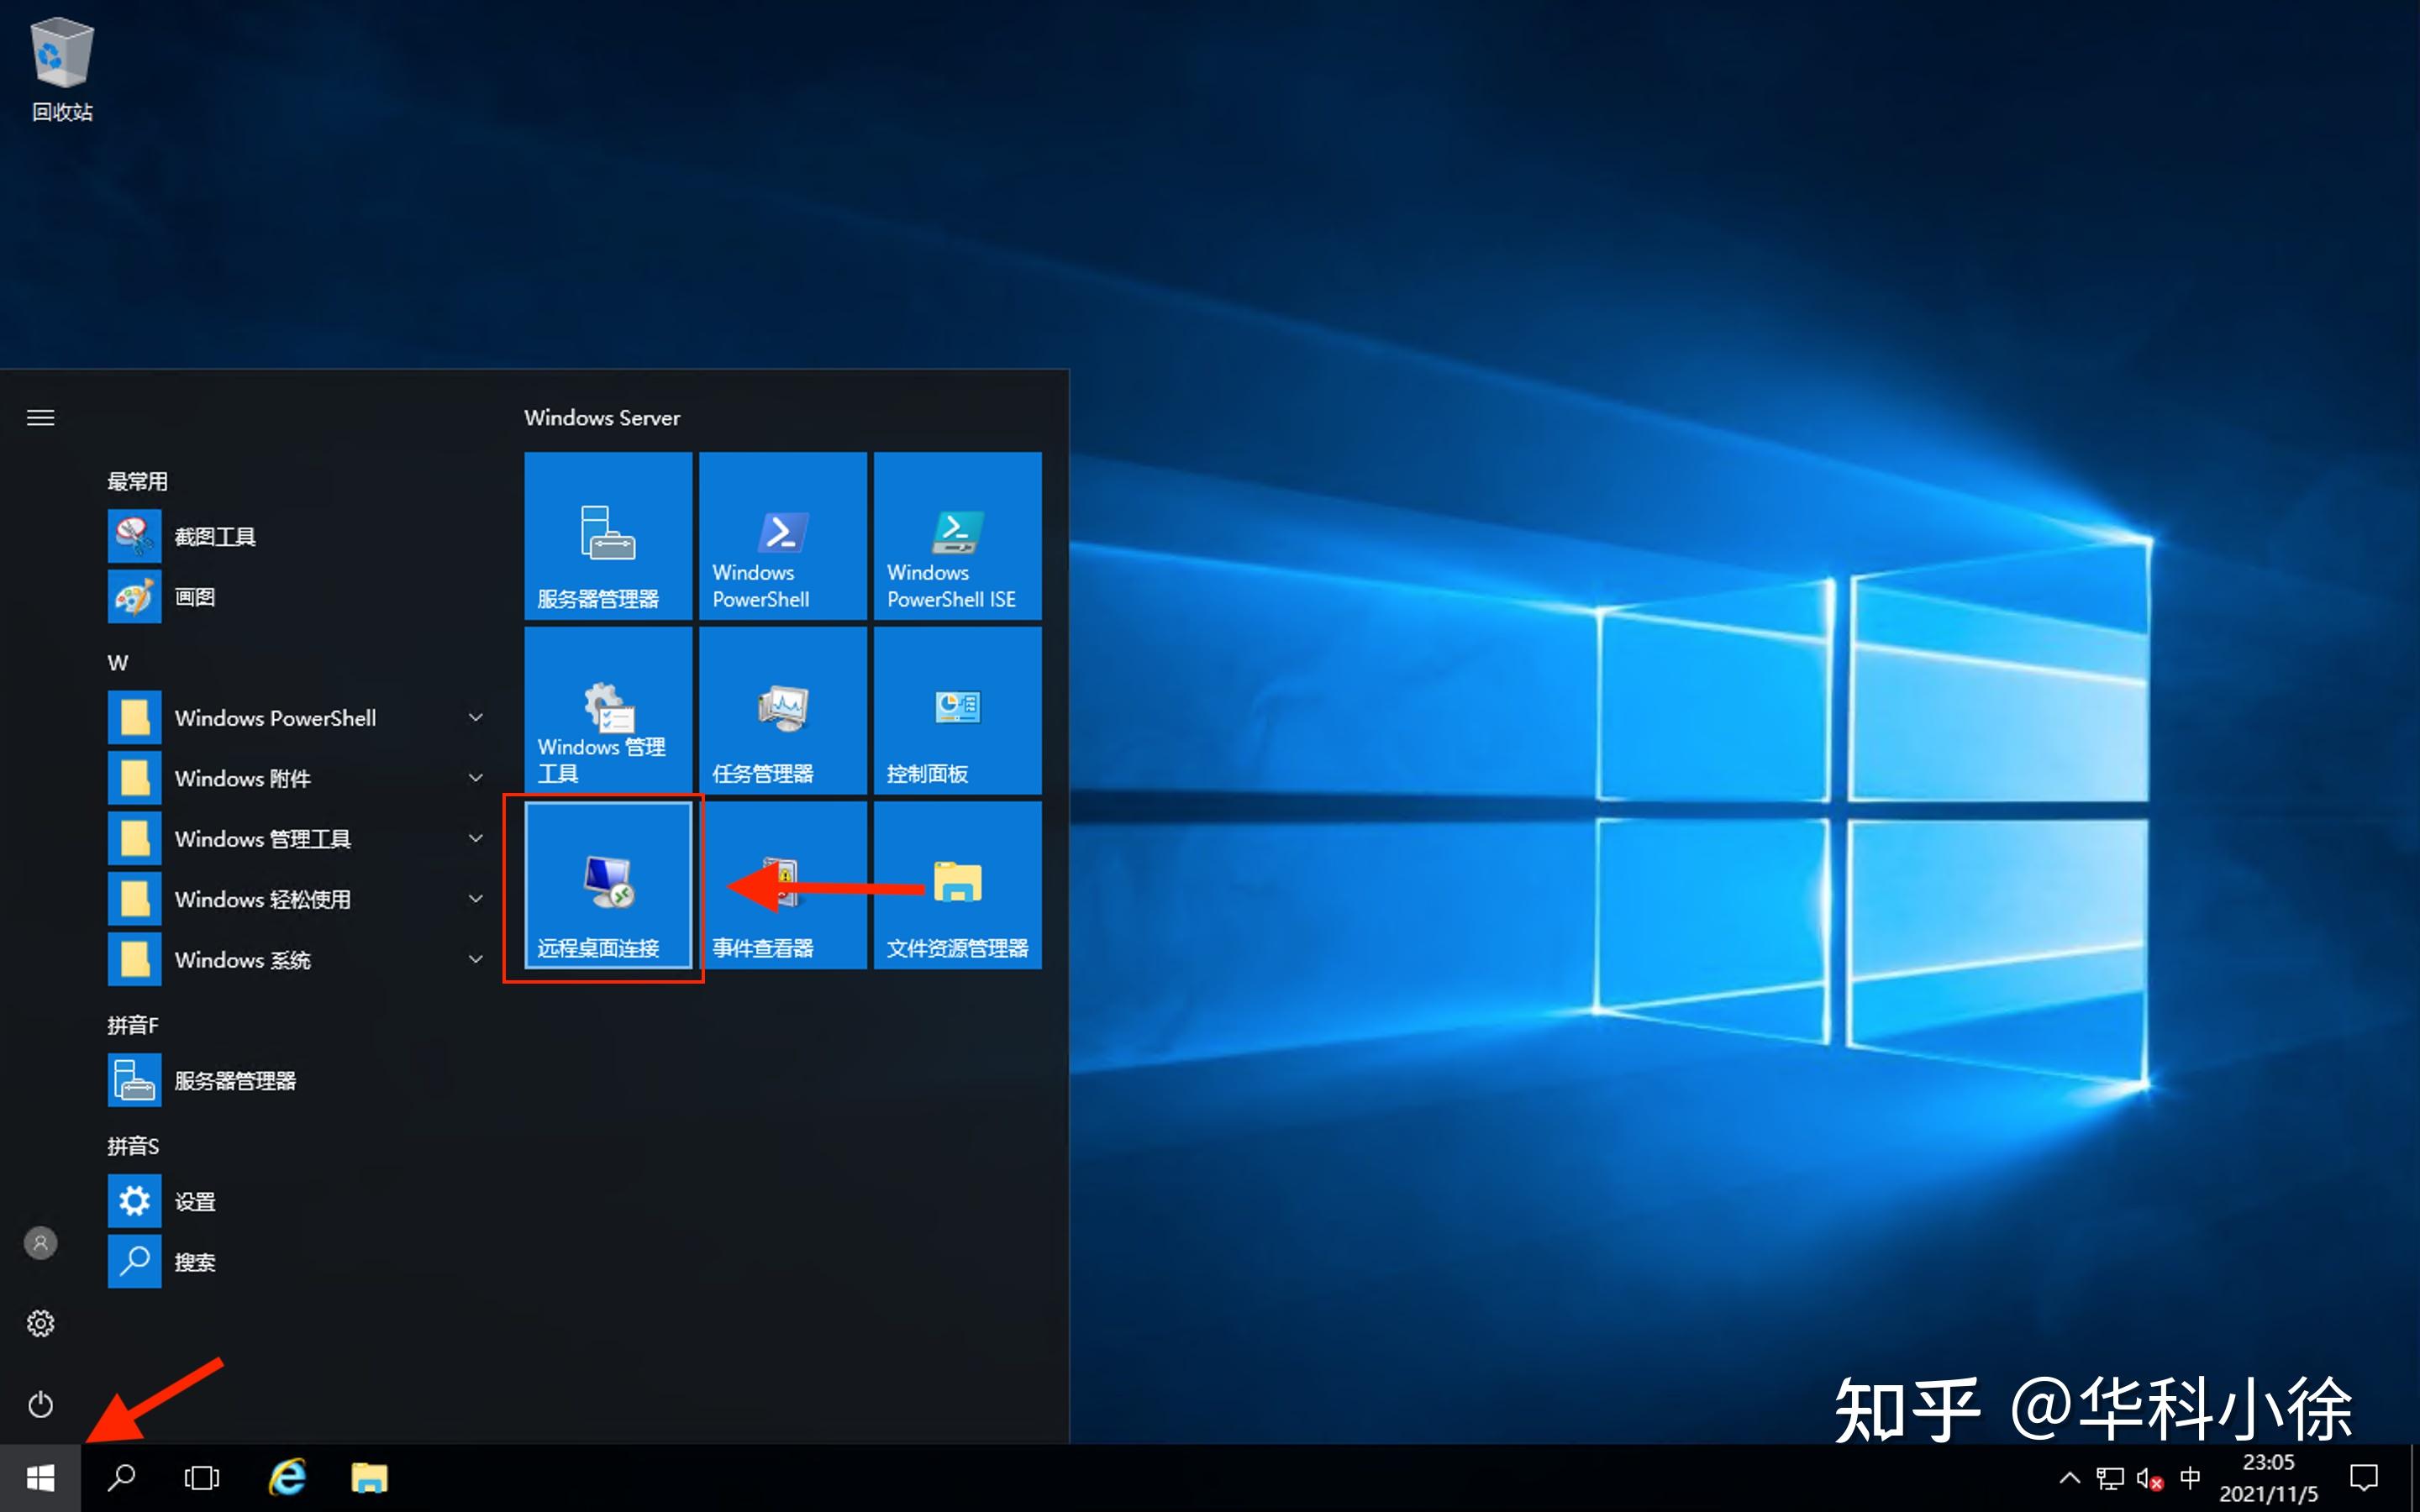Open the Windows PowerShell tile
2420x1512 pixels.
tap(782, 536)
